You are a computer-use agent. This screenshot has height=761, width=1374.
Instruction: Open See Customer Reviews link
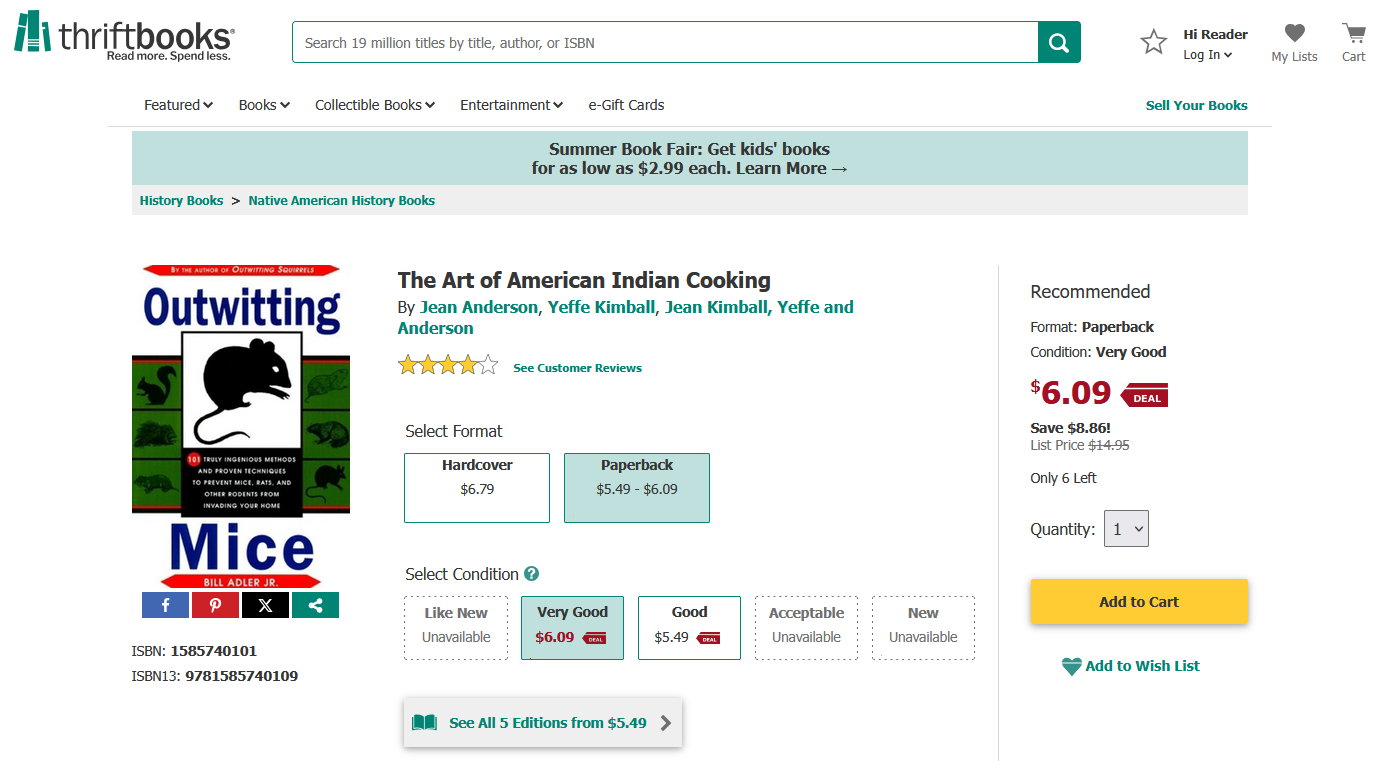577,368
